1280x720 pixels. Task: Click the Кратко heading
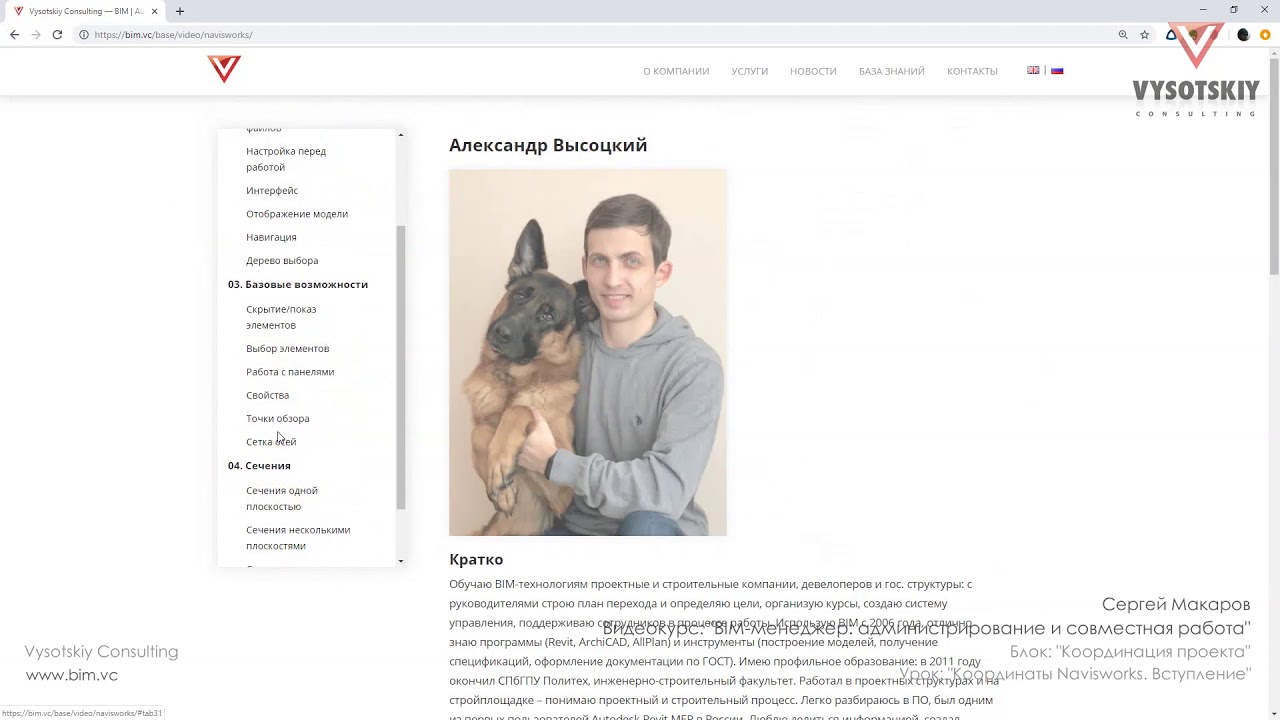click(x=476, y=560)
